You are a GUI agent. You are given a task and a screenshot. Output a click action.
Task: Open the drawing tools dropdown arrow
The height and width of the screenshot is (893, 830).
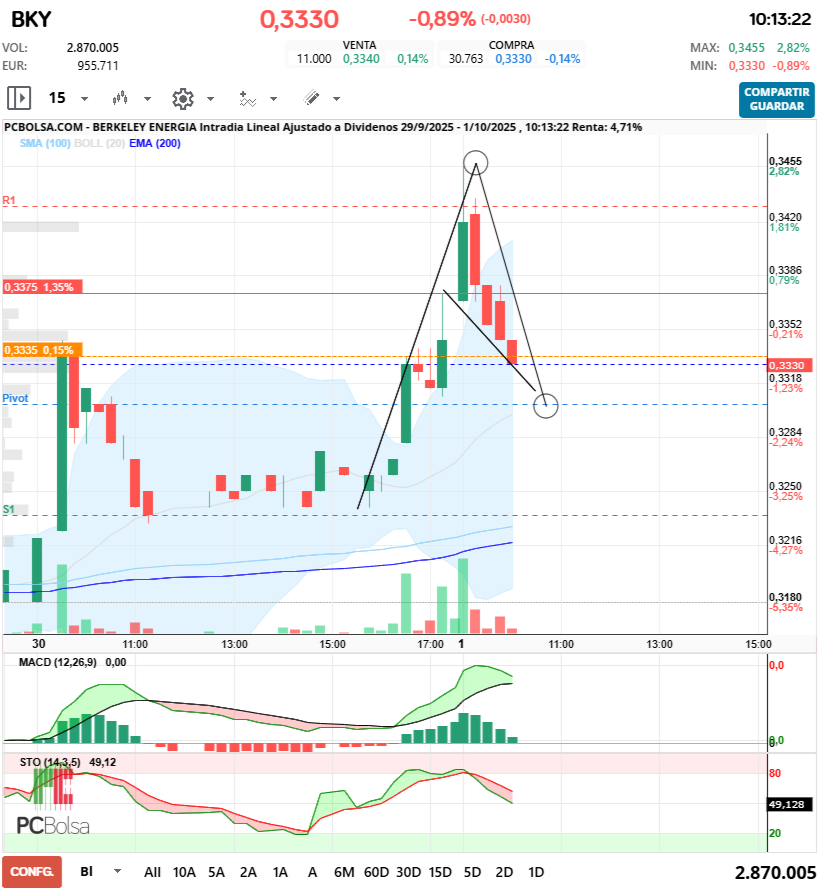pyautogui.click(x=336, y=99)
